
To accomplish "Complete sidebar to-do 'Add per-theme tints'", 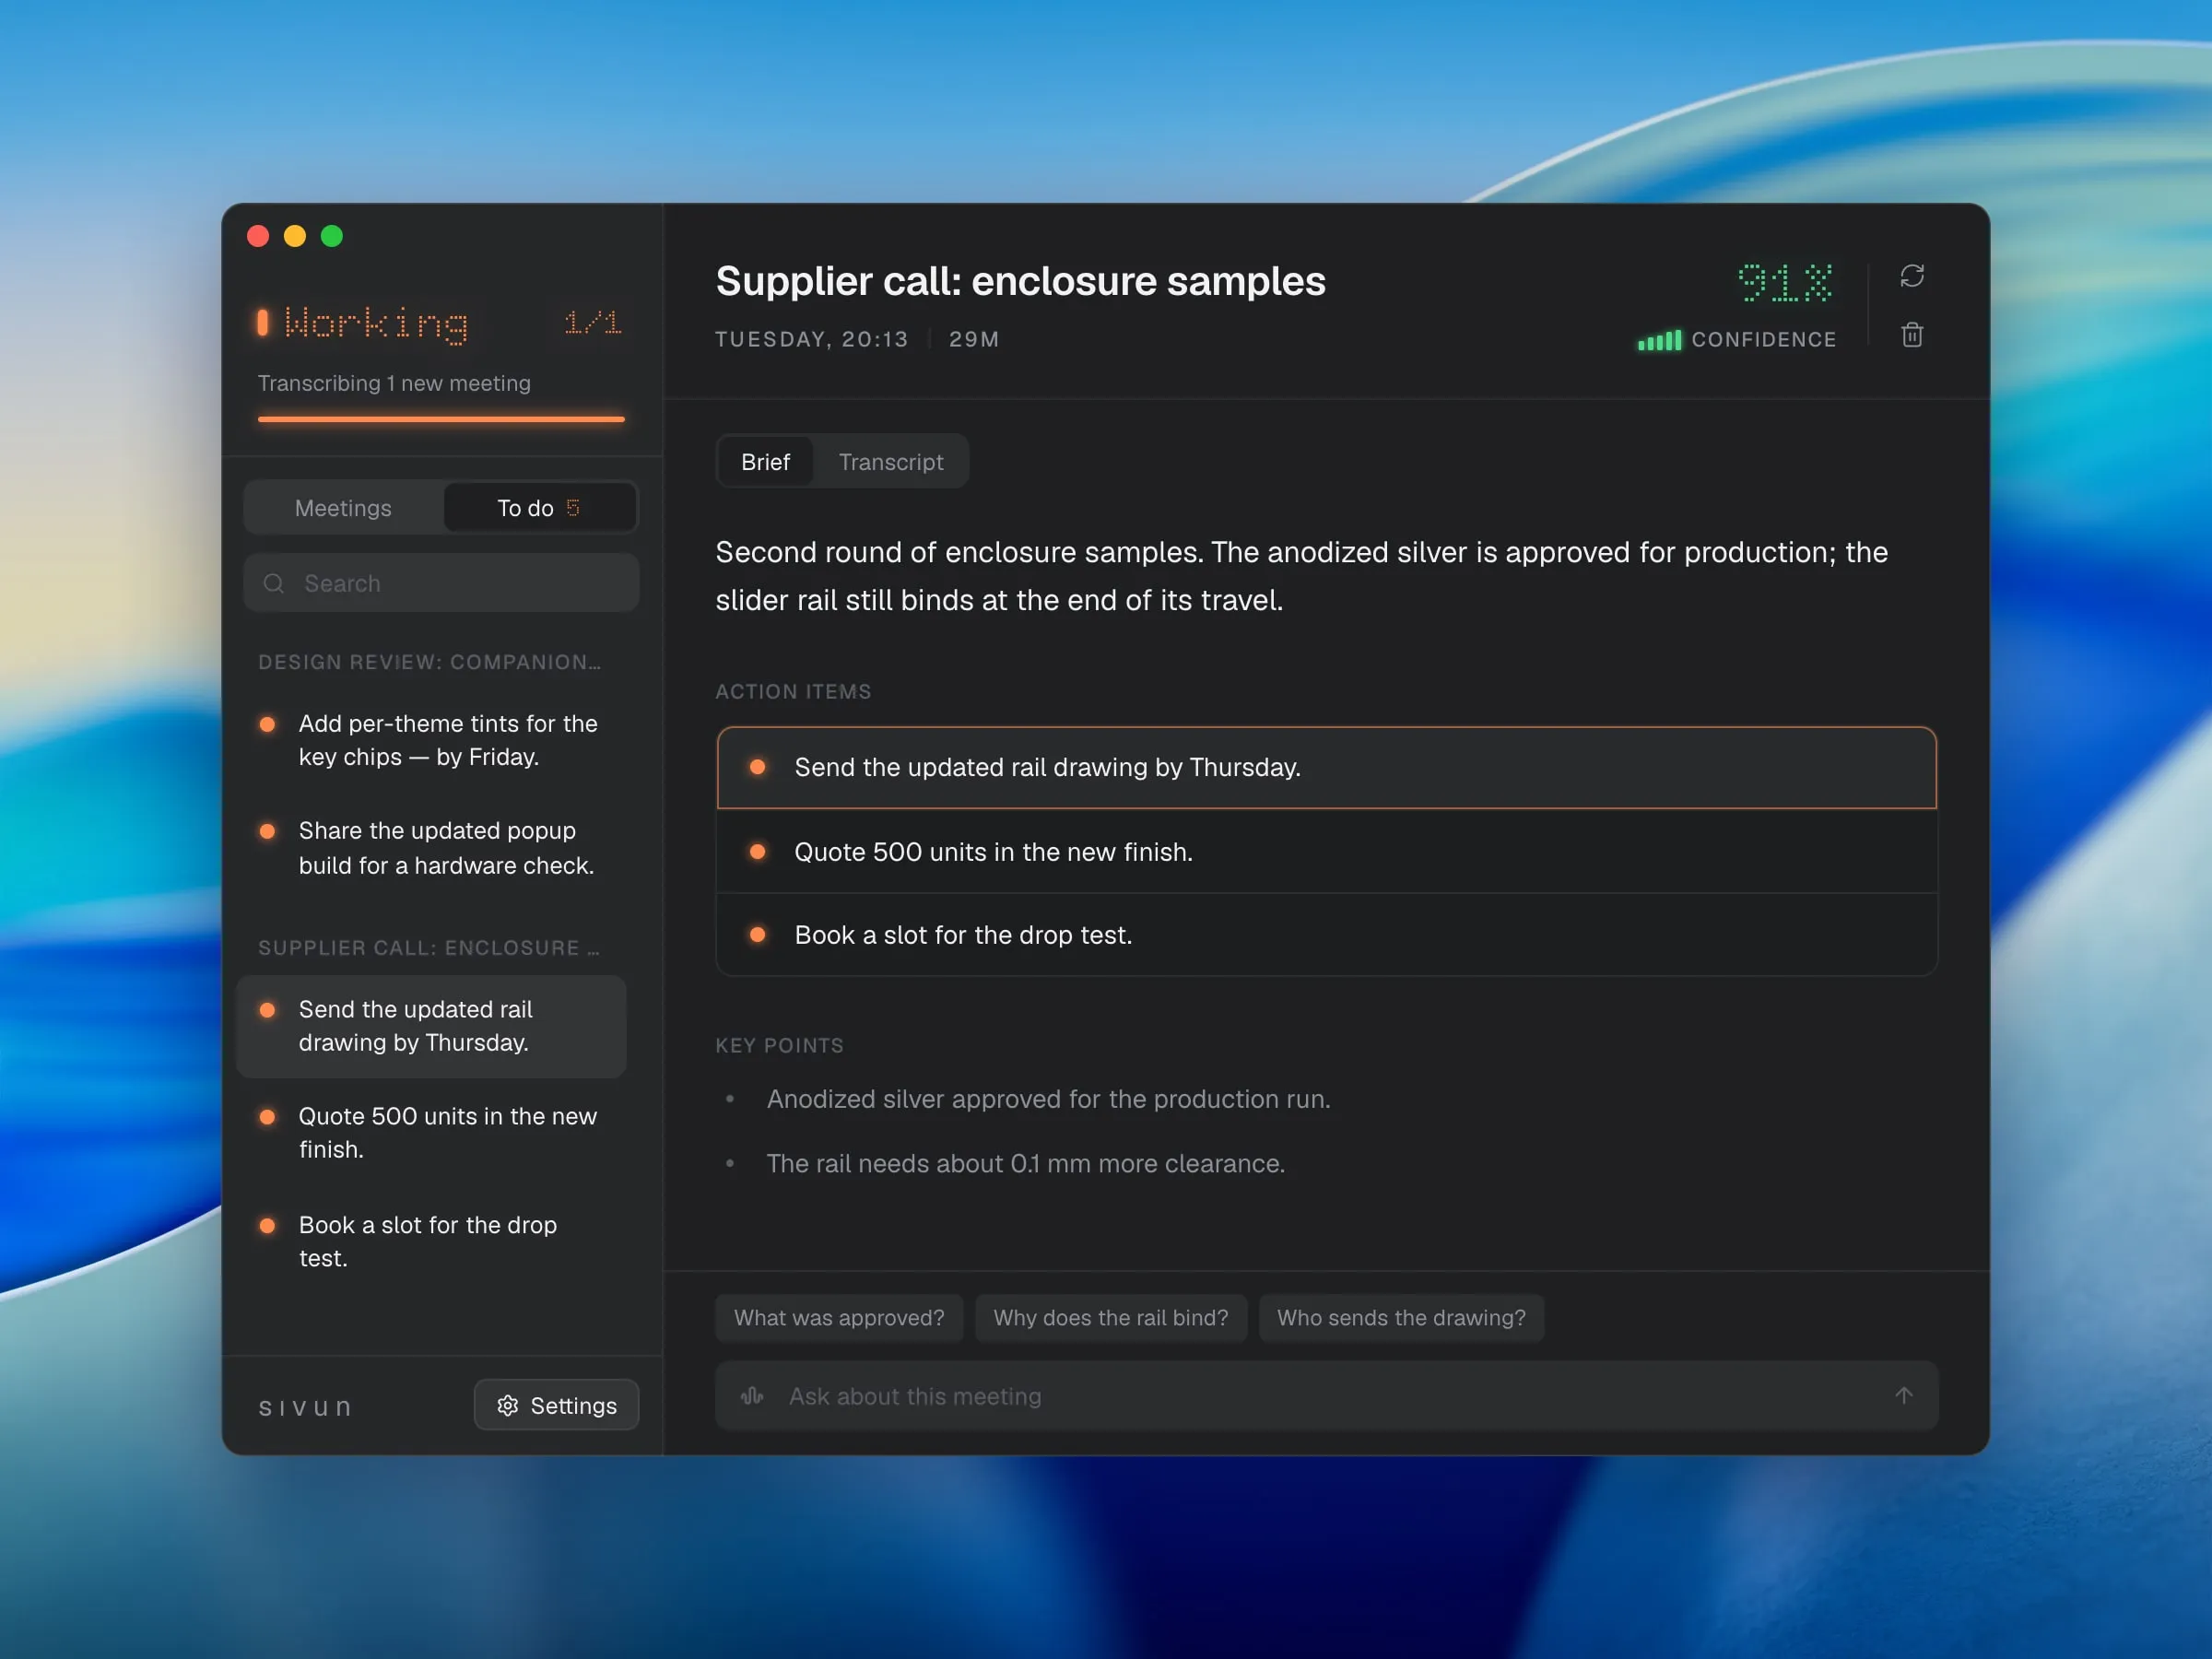I will pos(267,724).
